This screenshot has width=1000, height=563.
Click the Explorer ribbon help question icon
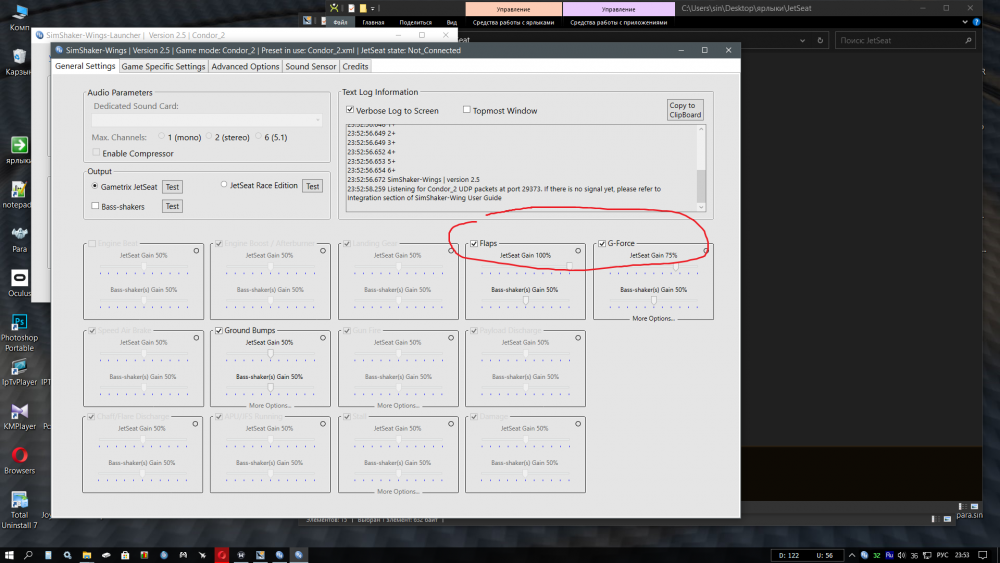tap(976, 22)
